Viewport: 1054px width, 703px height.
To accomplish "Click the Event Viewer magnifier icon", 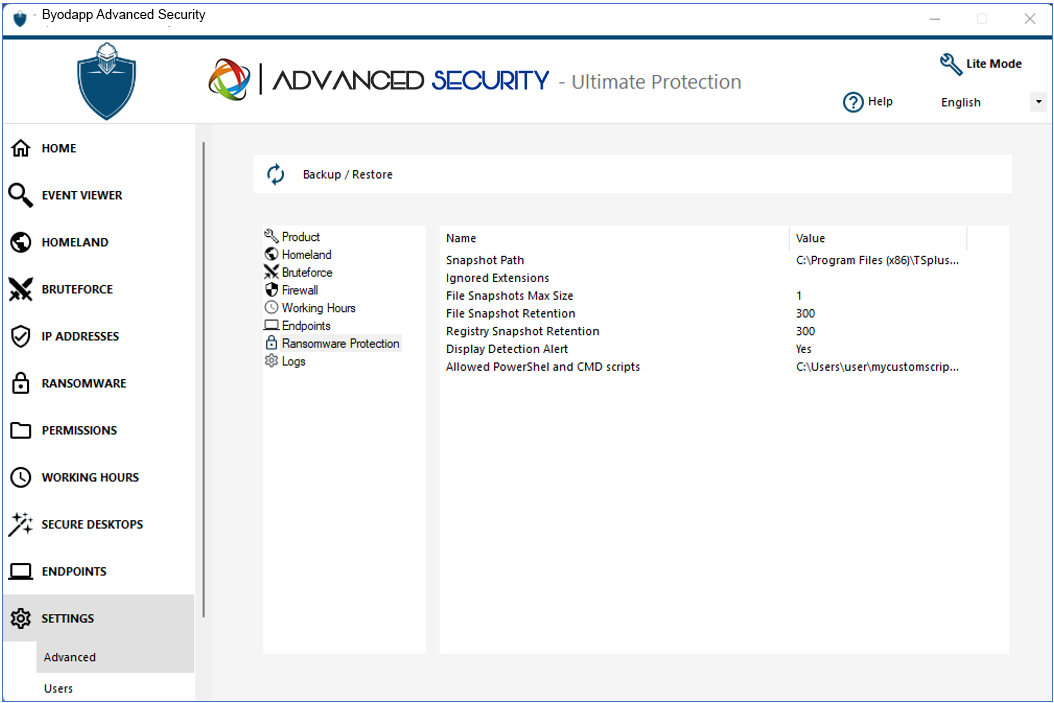I will point(20,195).
